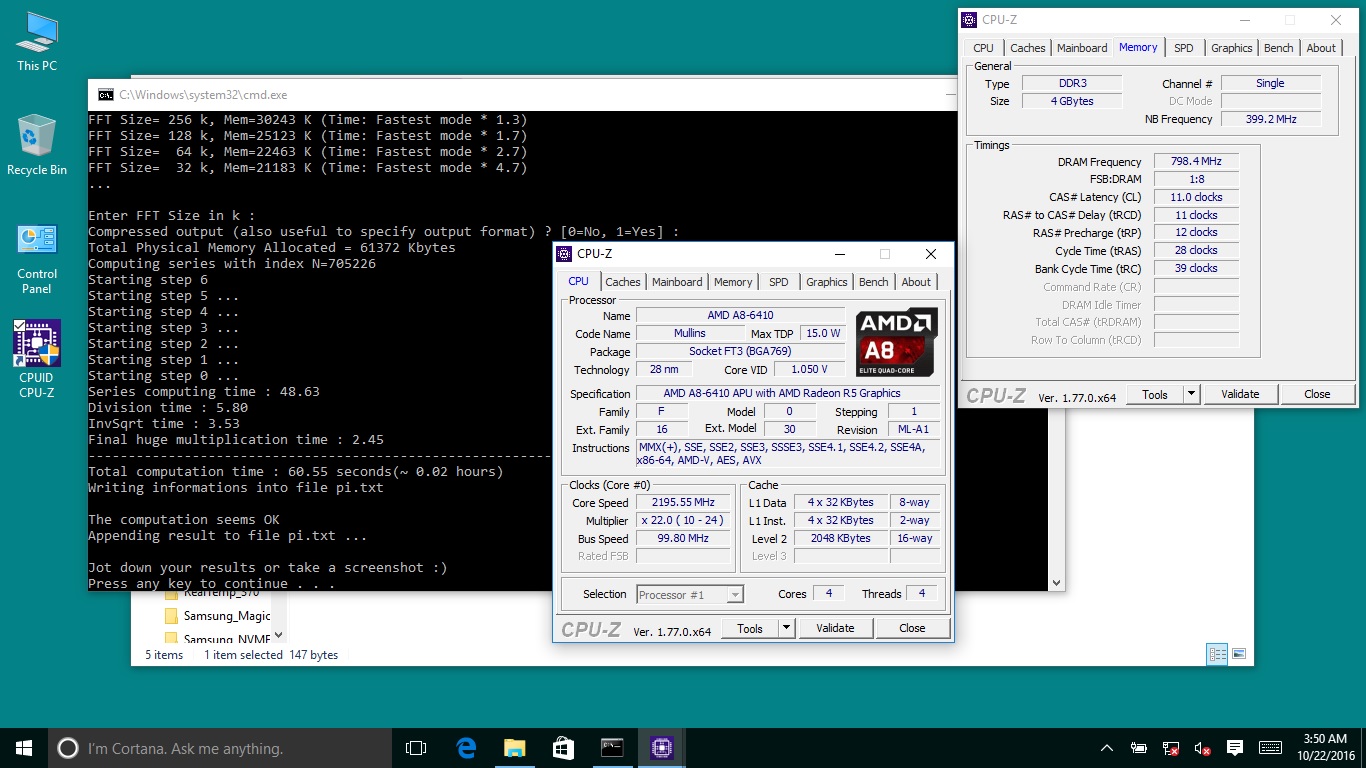Click the muted volume tray icon
The height and width of the screenshot is (768, 1366).
tap(1203, 748)
